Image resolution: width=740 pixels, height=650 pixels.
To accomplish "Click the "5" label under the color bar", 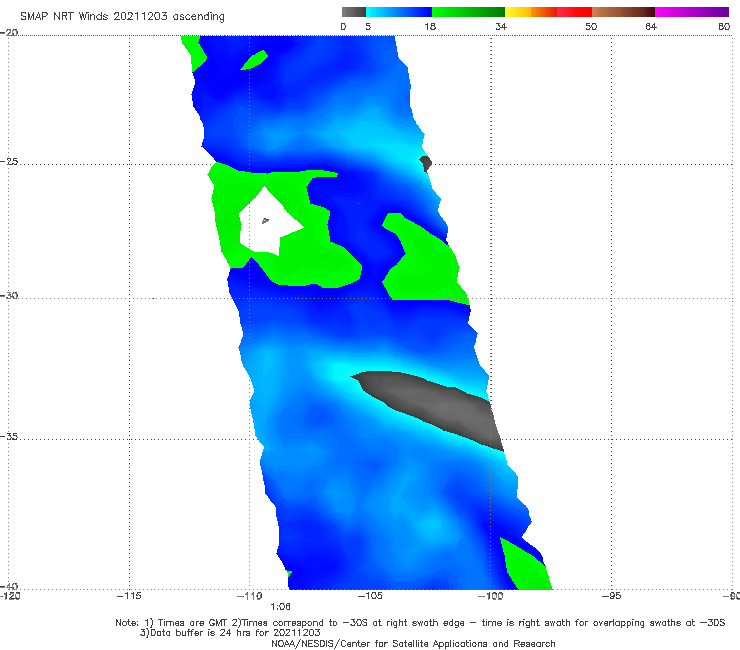I will [x=368, y=27].
